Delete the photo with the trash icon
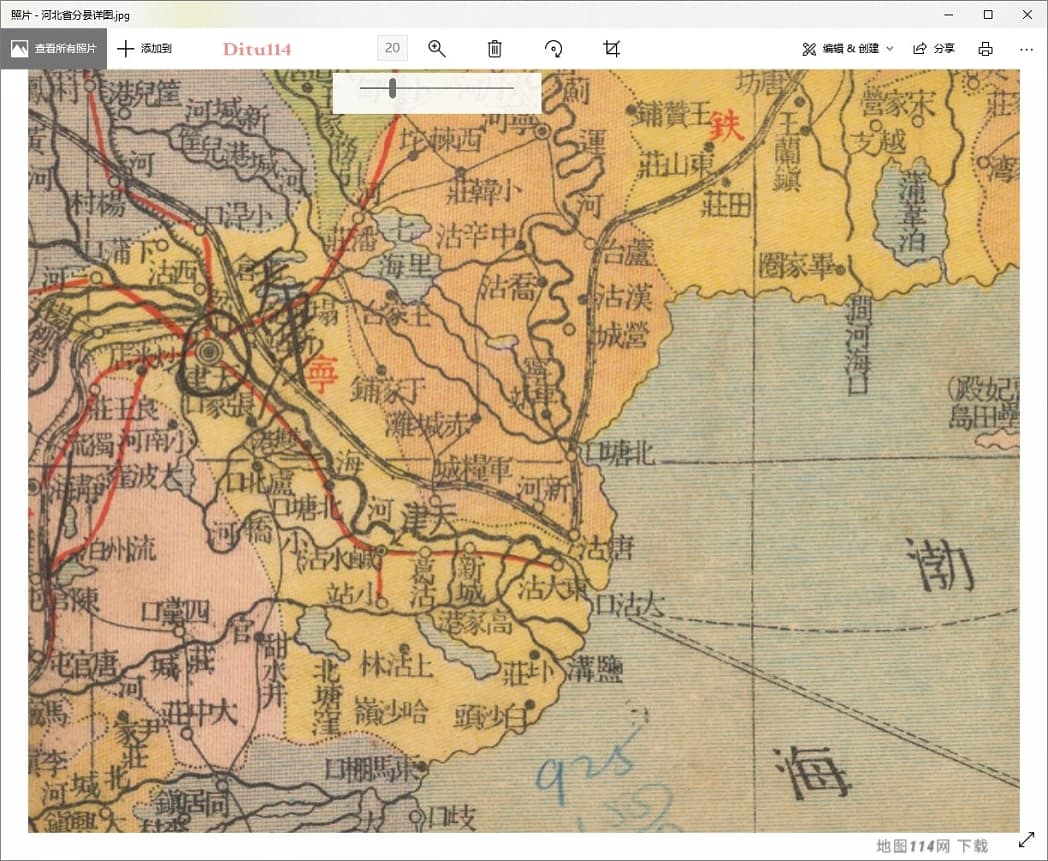This screenshot has width=1048, height=861. tap(494, 48)
